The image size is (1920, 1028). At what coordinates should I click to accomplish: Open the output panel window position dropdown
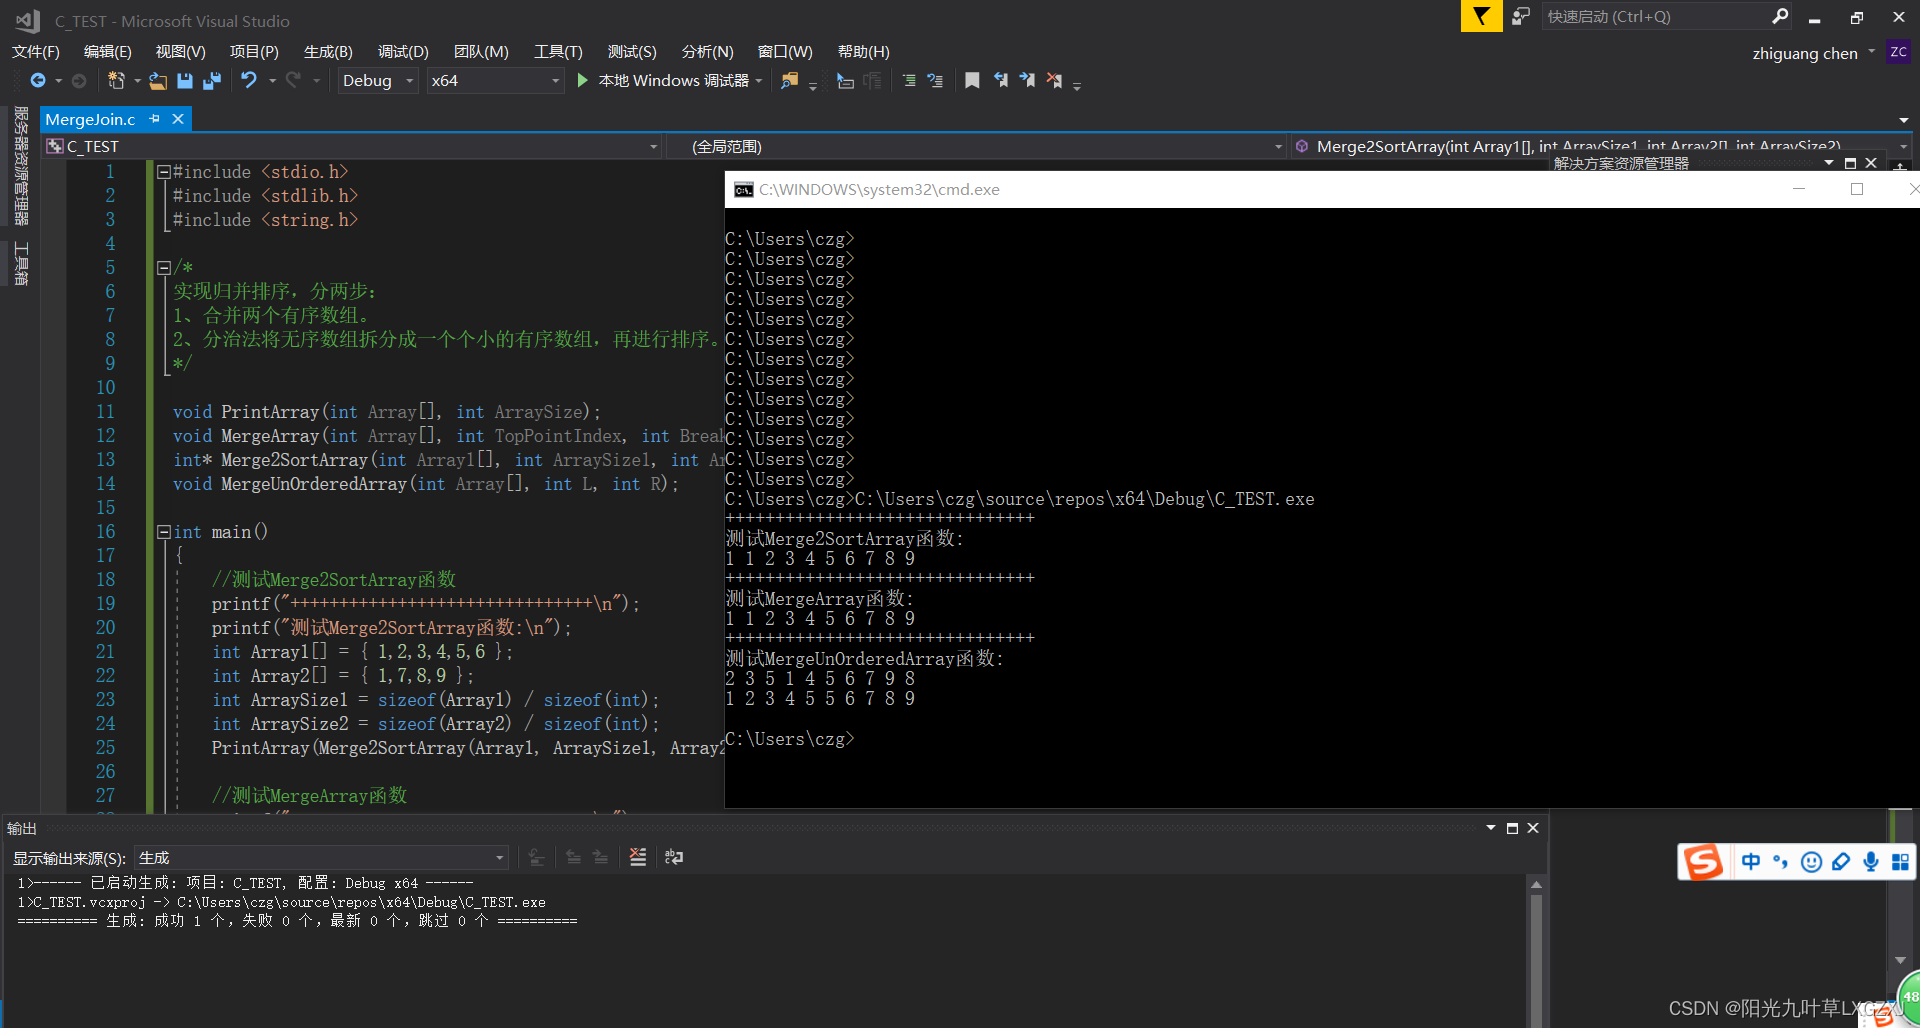click(1491, 828)
